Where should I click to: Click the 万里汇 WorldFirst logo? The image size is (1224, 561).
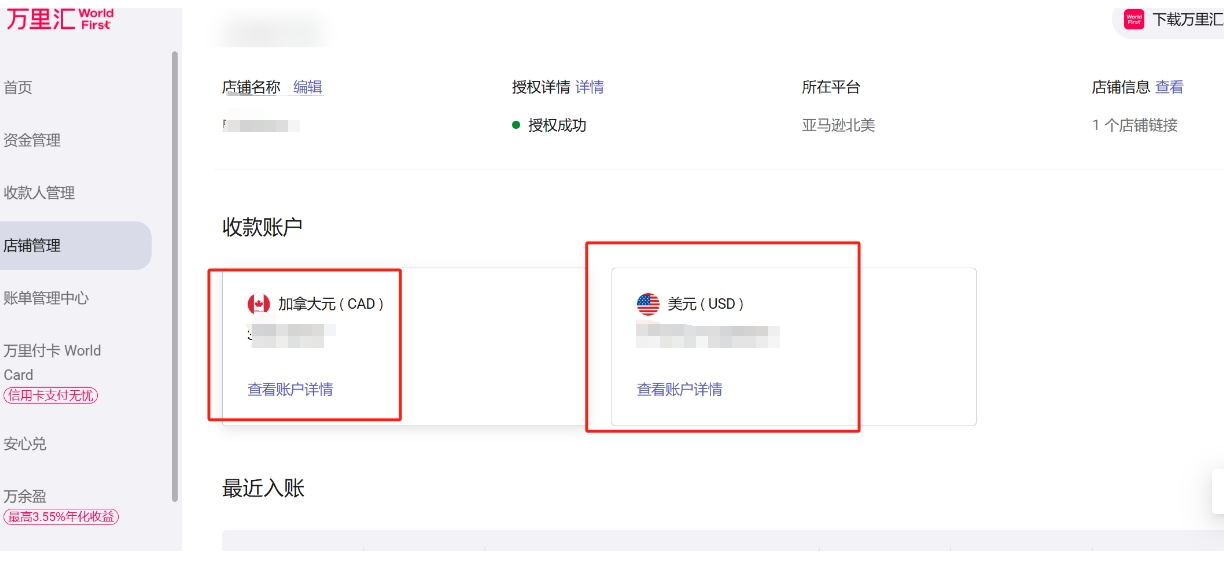(60, 19)
